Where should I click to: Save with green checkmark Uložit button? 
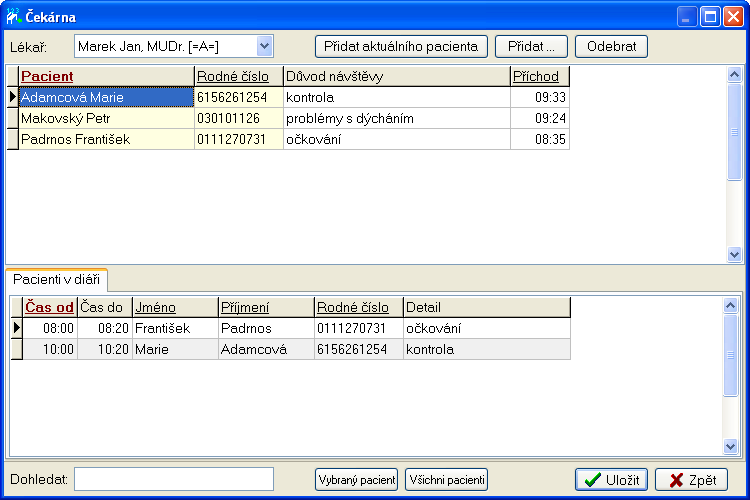612,480
